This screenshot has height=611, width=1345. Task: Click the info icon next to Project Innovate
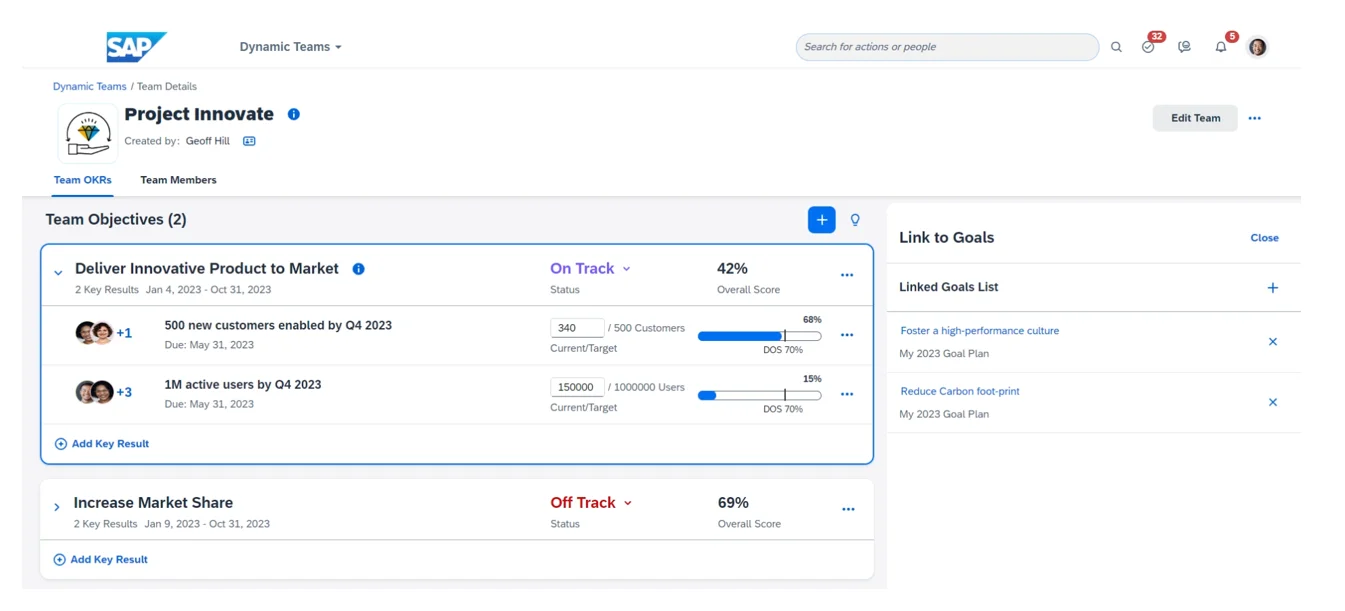(294, 114)
